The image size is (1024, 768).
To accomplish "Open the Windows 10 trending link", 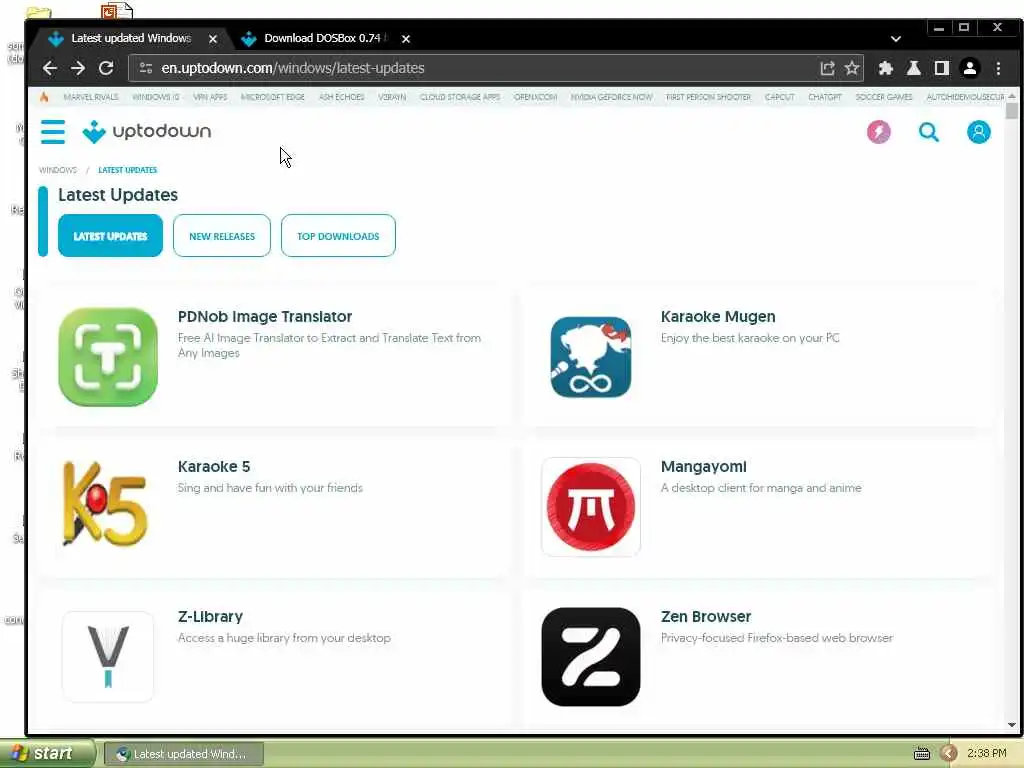I will click(155, 97).
